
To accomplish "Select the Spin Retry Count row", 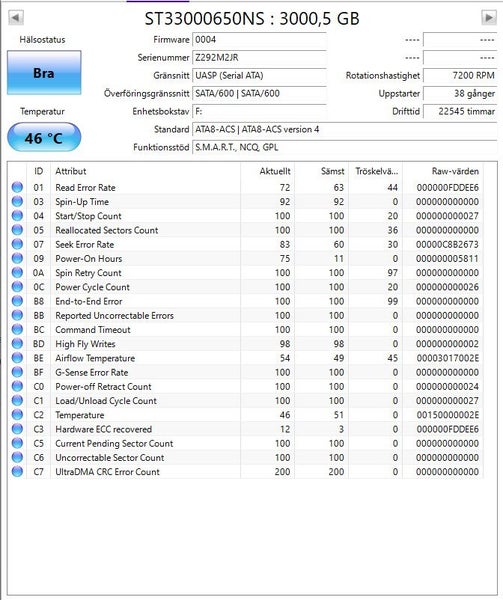I will click(x=246, y=273).
